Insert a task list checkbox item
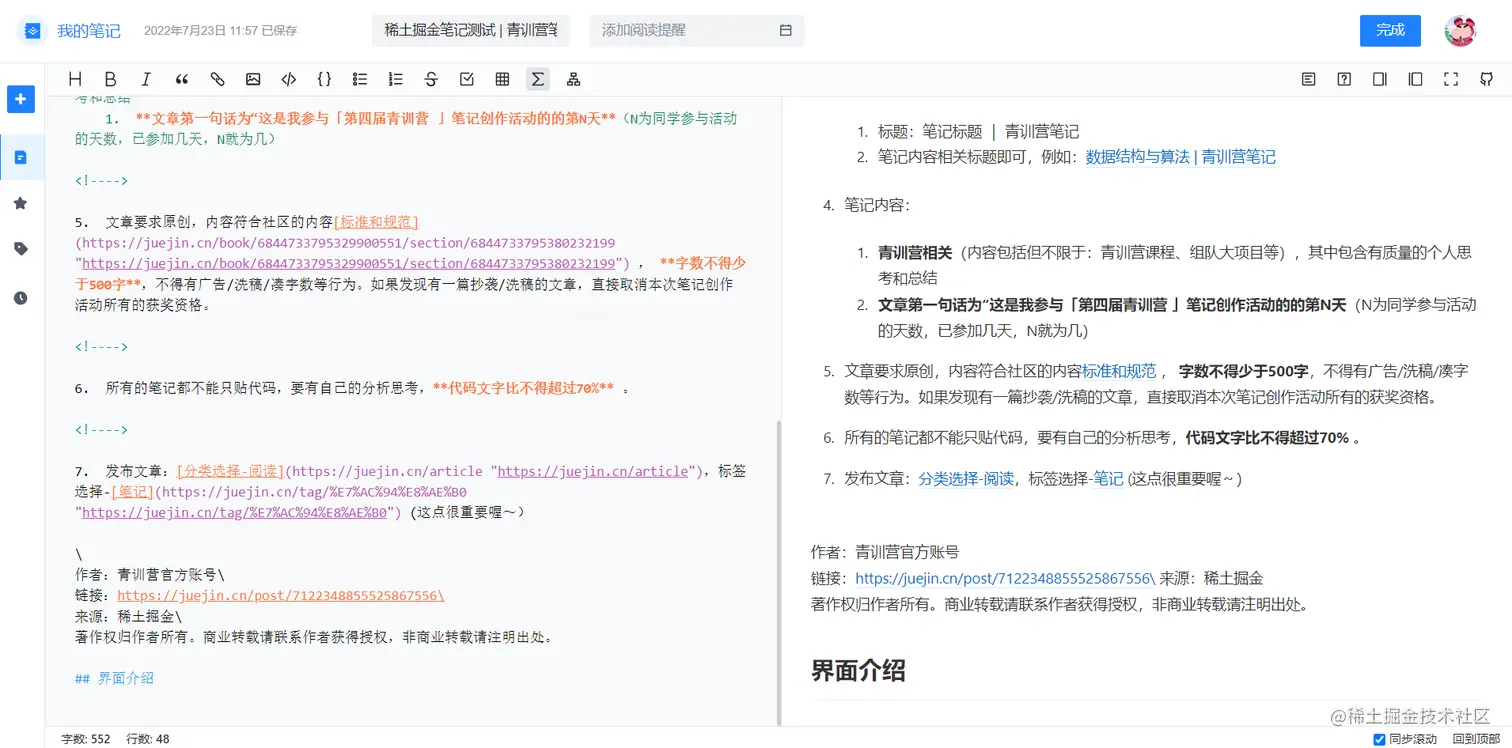Image resolution: width=1512 pixels, height=748 pixels. [x=467, y=79]
